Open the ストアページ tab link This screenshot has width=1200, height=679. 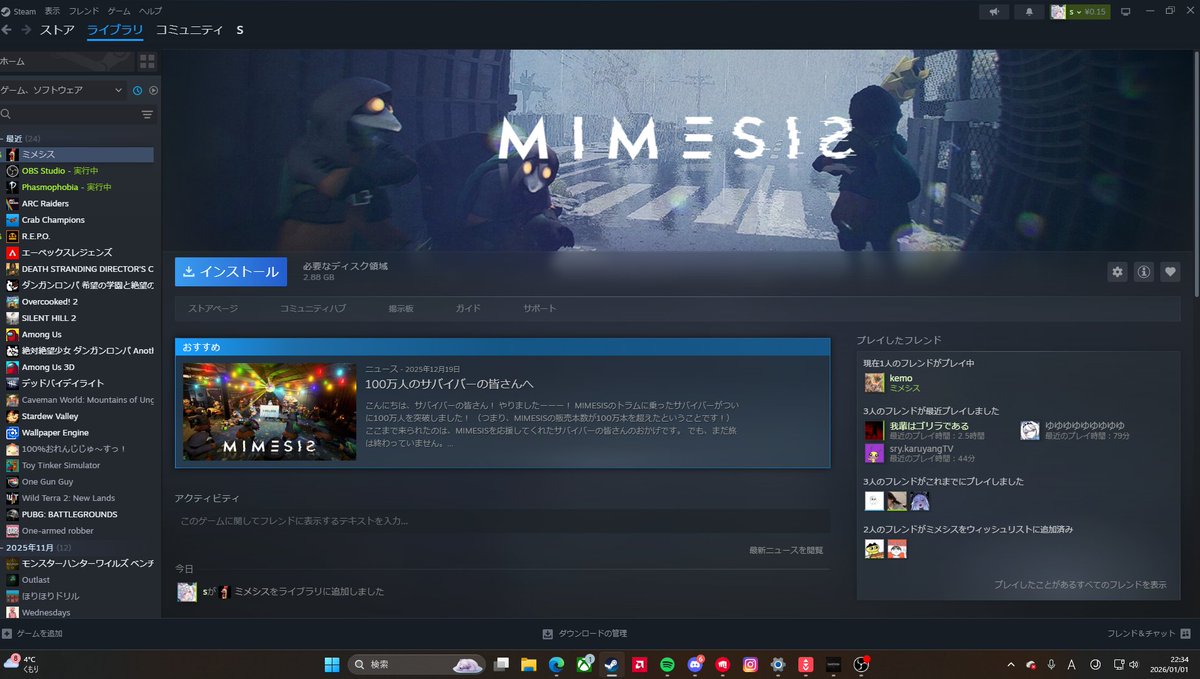(x=213, y=309)
